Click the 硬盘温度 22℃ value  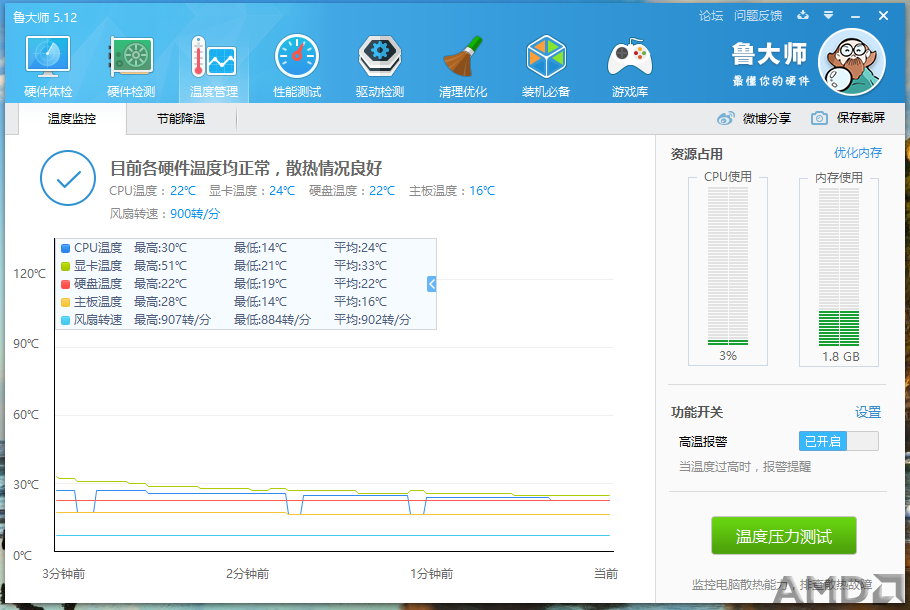pyautogui.click(x=382, y=190)
